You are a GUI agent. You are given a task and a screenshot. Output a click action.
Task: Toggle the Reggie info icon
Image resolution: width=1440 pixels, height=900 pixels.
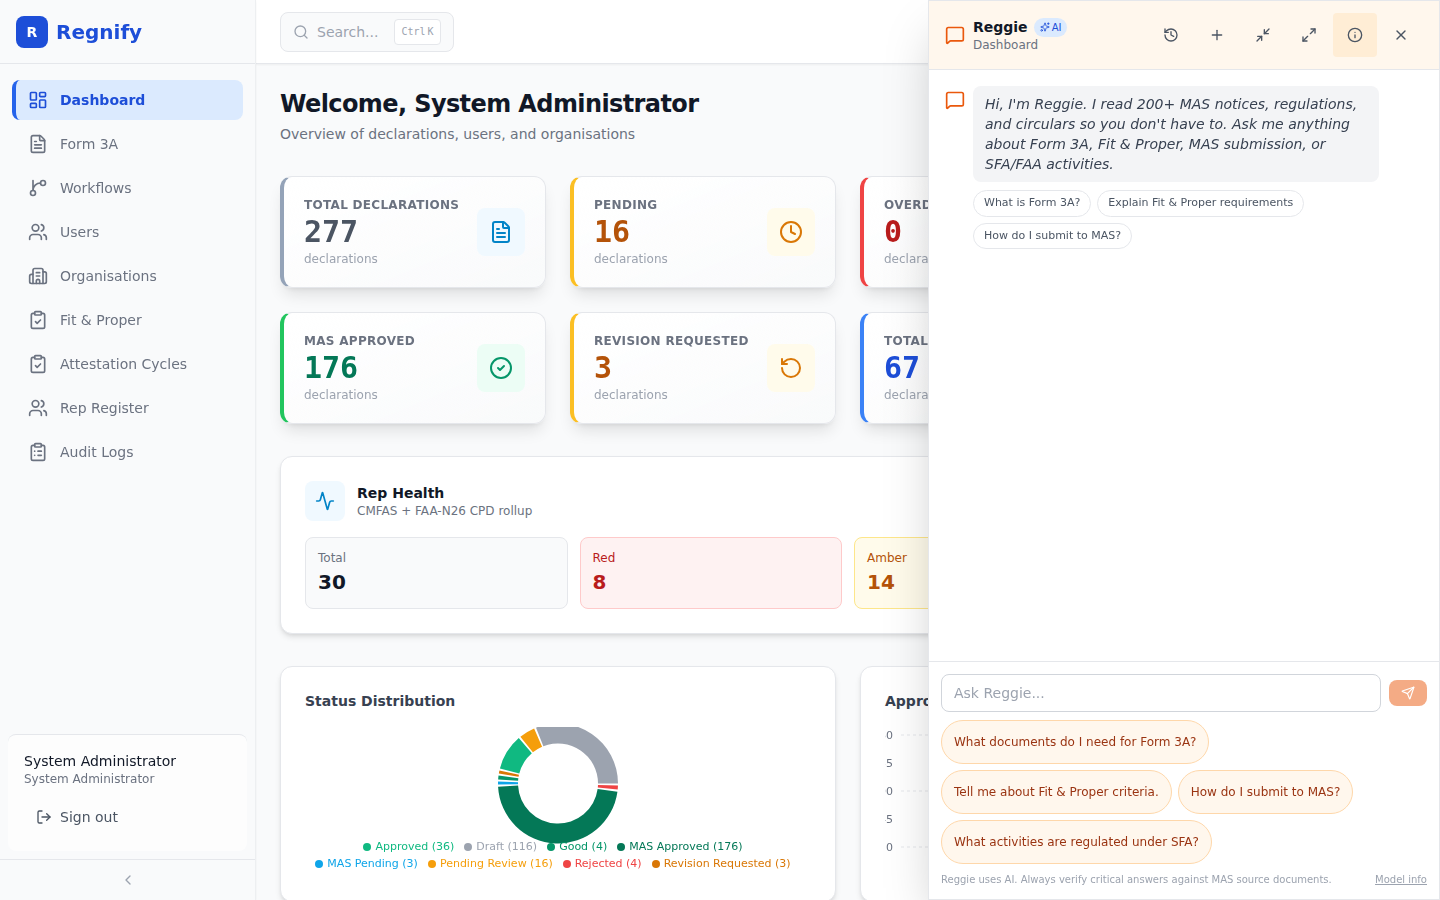[1355, 35]
